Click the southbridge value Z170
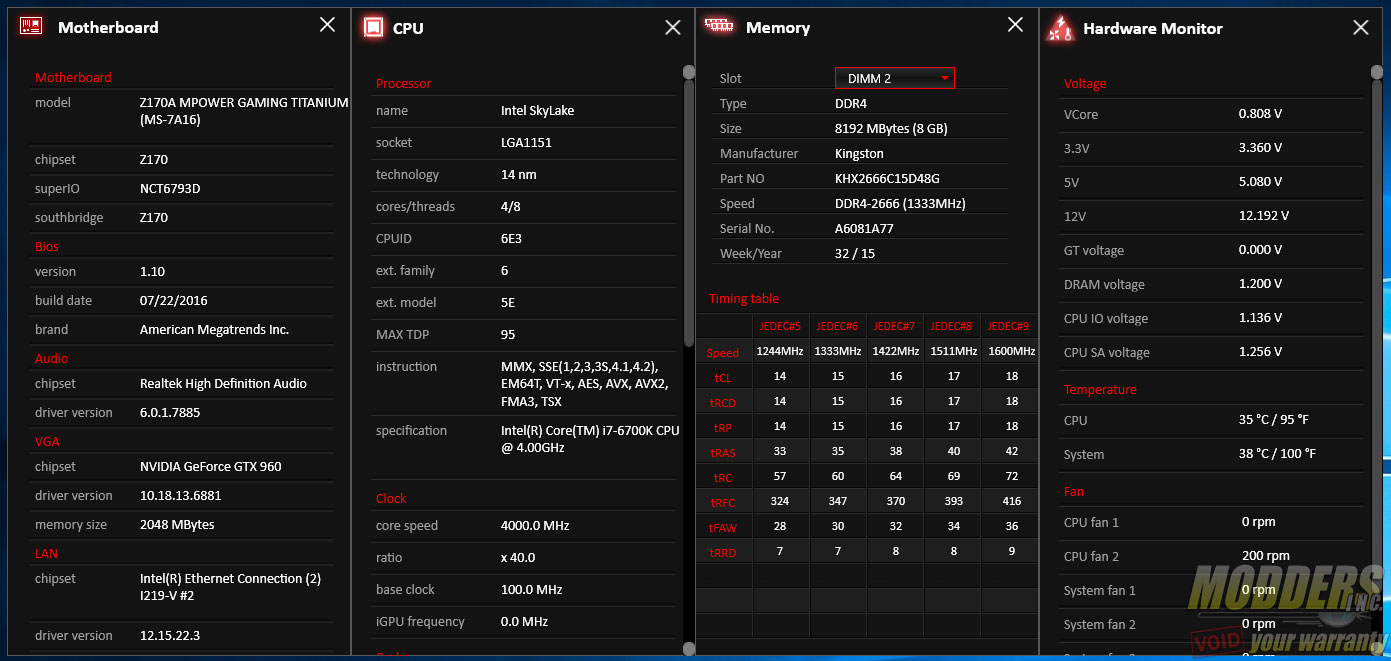Screen dimensions: 1391x661 pyautogui.click(x=154, y=217)
